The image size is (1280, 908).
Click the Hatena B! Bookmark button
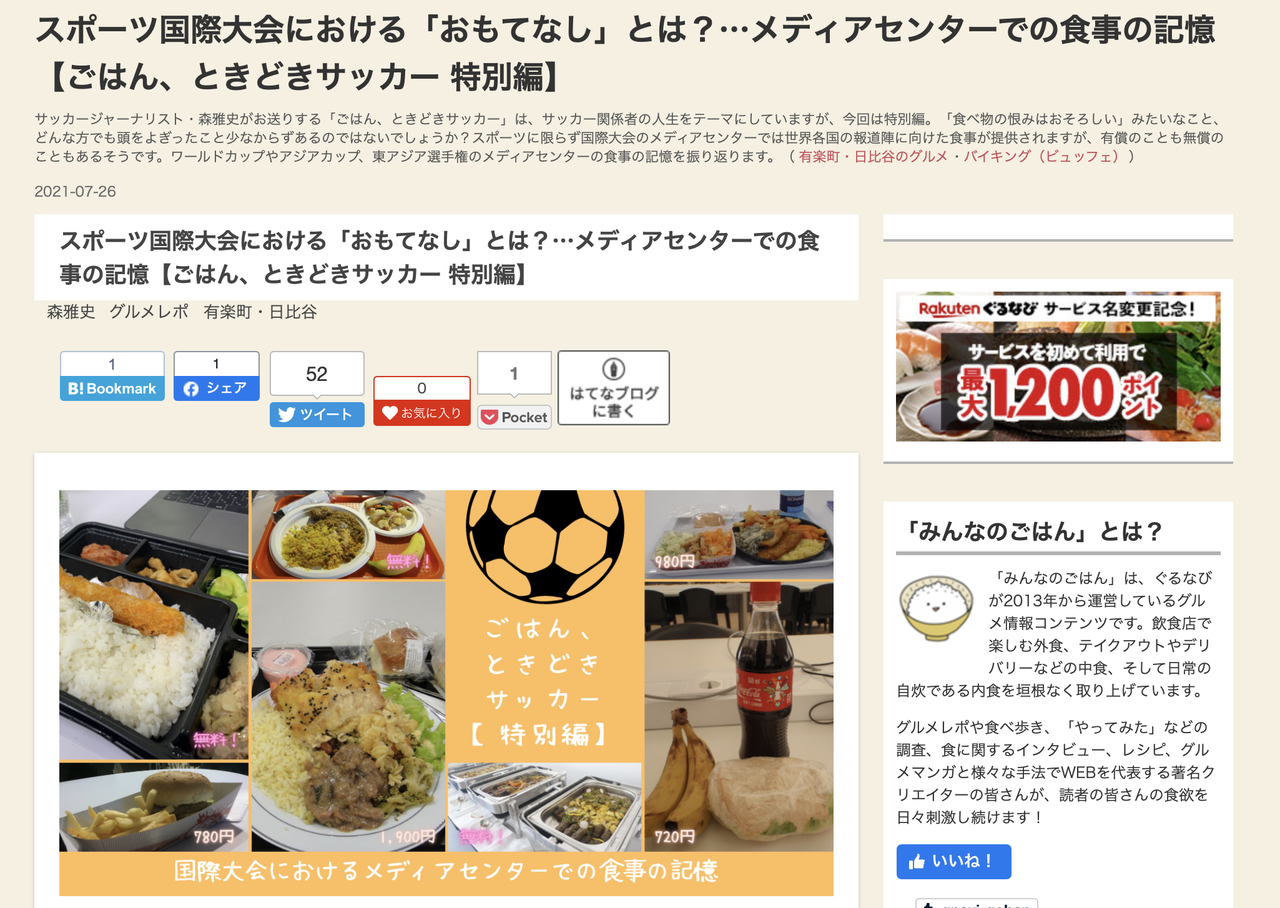112,389
